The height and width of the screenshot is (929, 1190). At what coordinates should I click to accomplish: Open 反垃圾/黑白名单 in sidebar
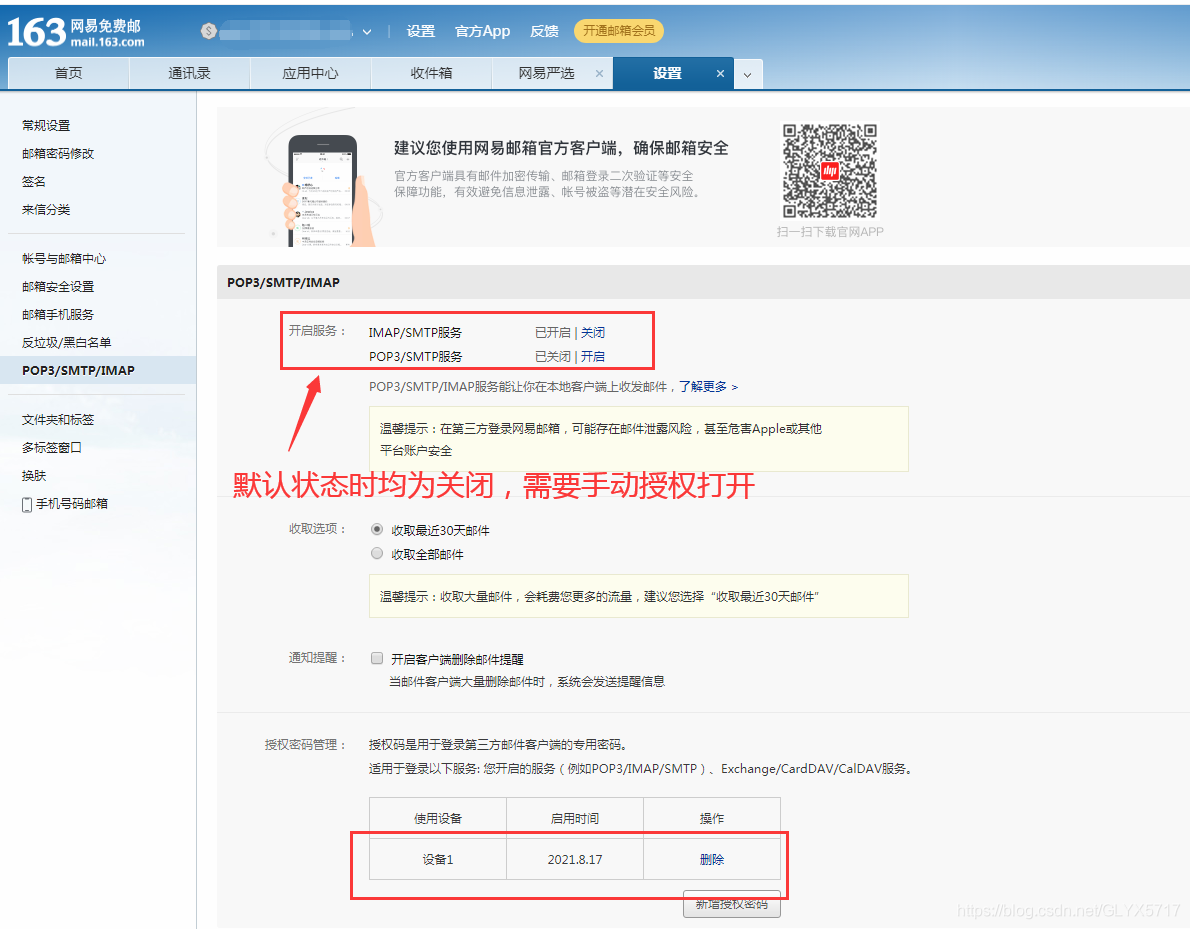pyautogui.click(x=67, y=343)
